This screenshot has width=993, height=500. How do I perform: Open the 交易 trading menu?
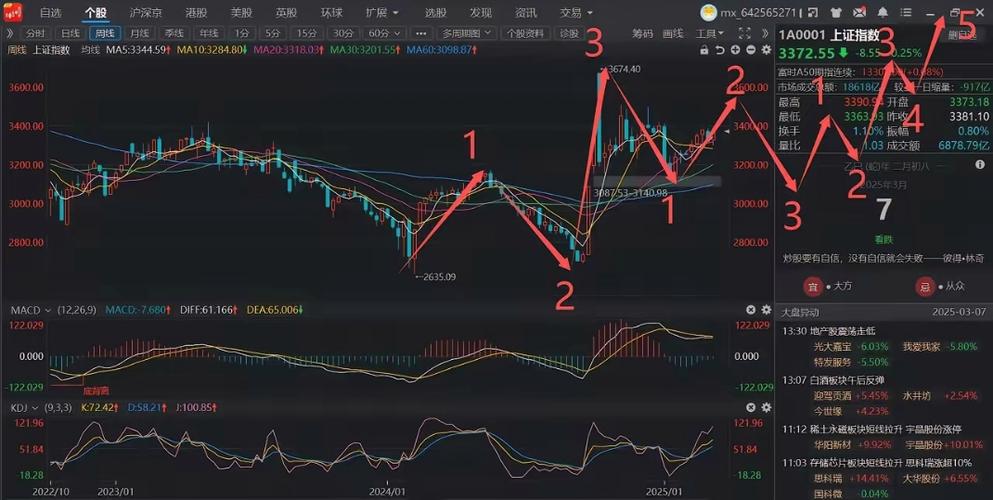click(575, 13)
